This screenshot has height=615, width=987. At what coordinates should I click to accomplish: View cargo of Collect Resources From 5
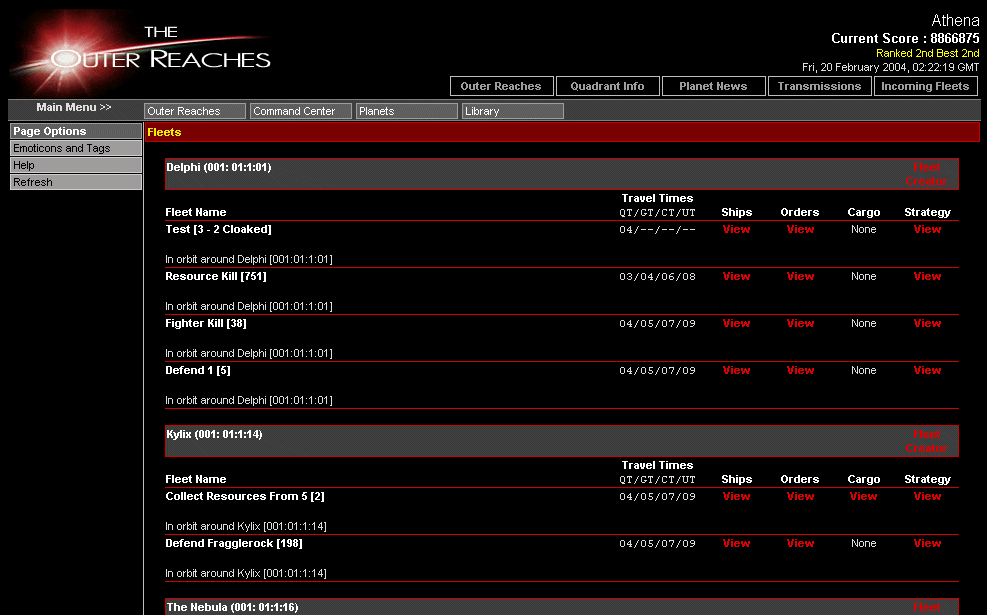(863, 496)
